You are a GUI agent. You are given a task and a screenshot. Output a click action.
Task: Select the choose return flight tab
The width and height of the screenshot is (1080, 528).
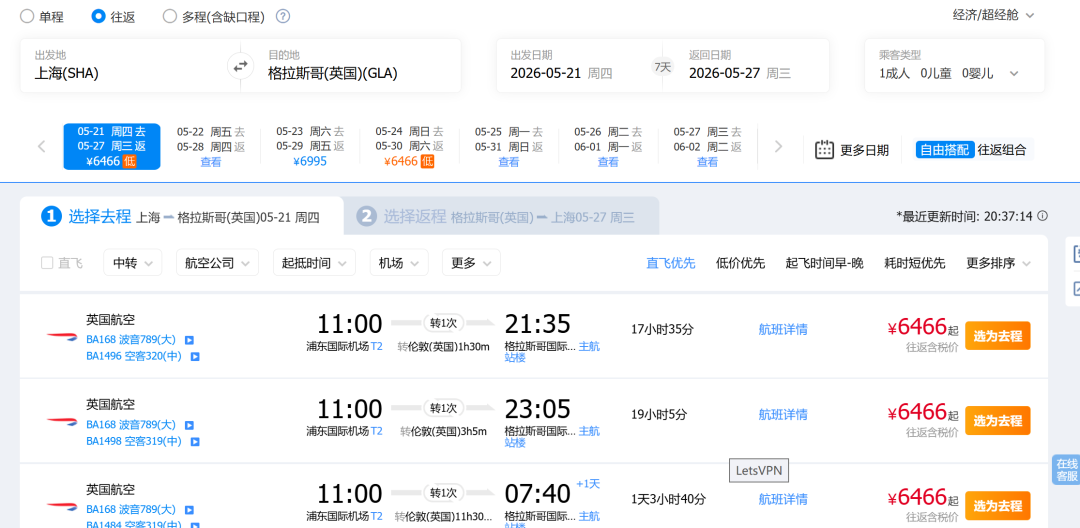(501, 217)
